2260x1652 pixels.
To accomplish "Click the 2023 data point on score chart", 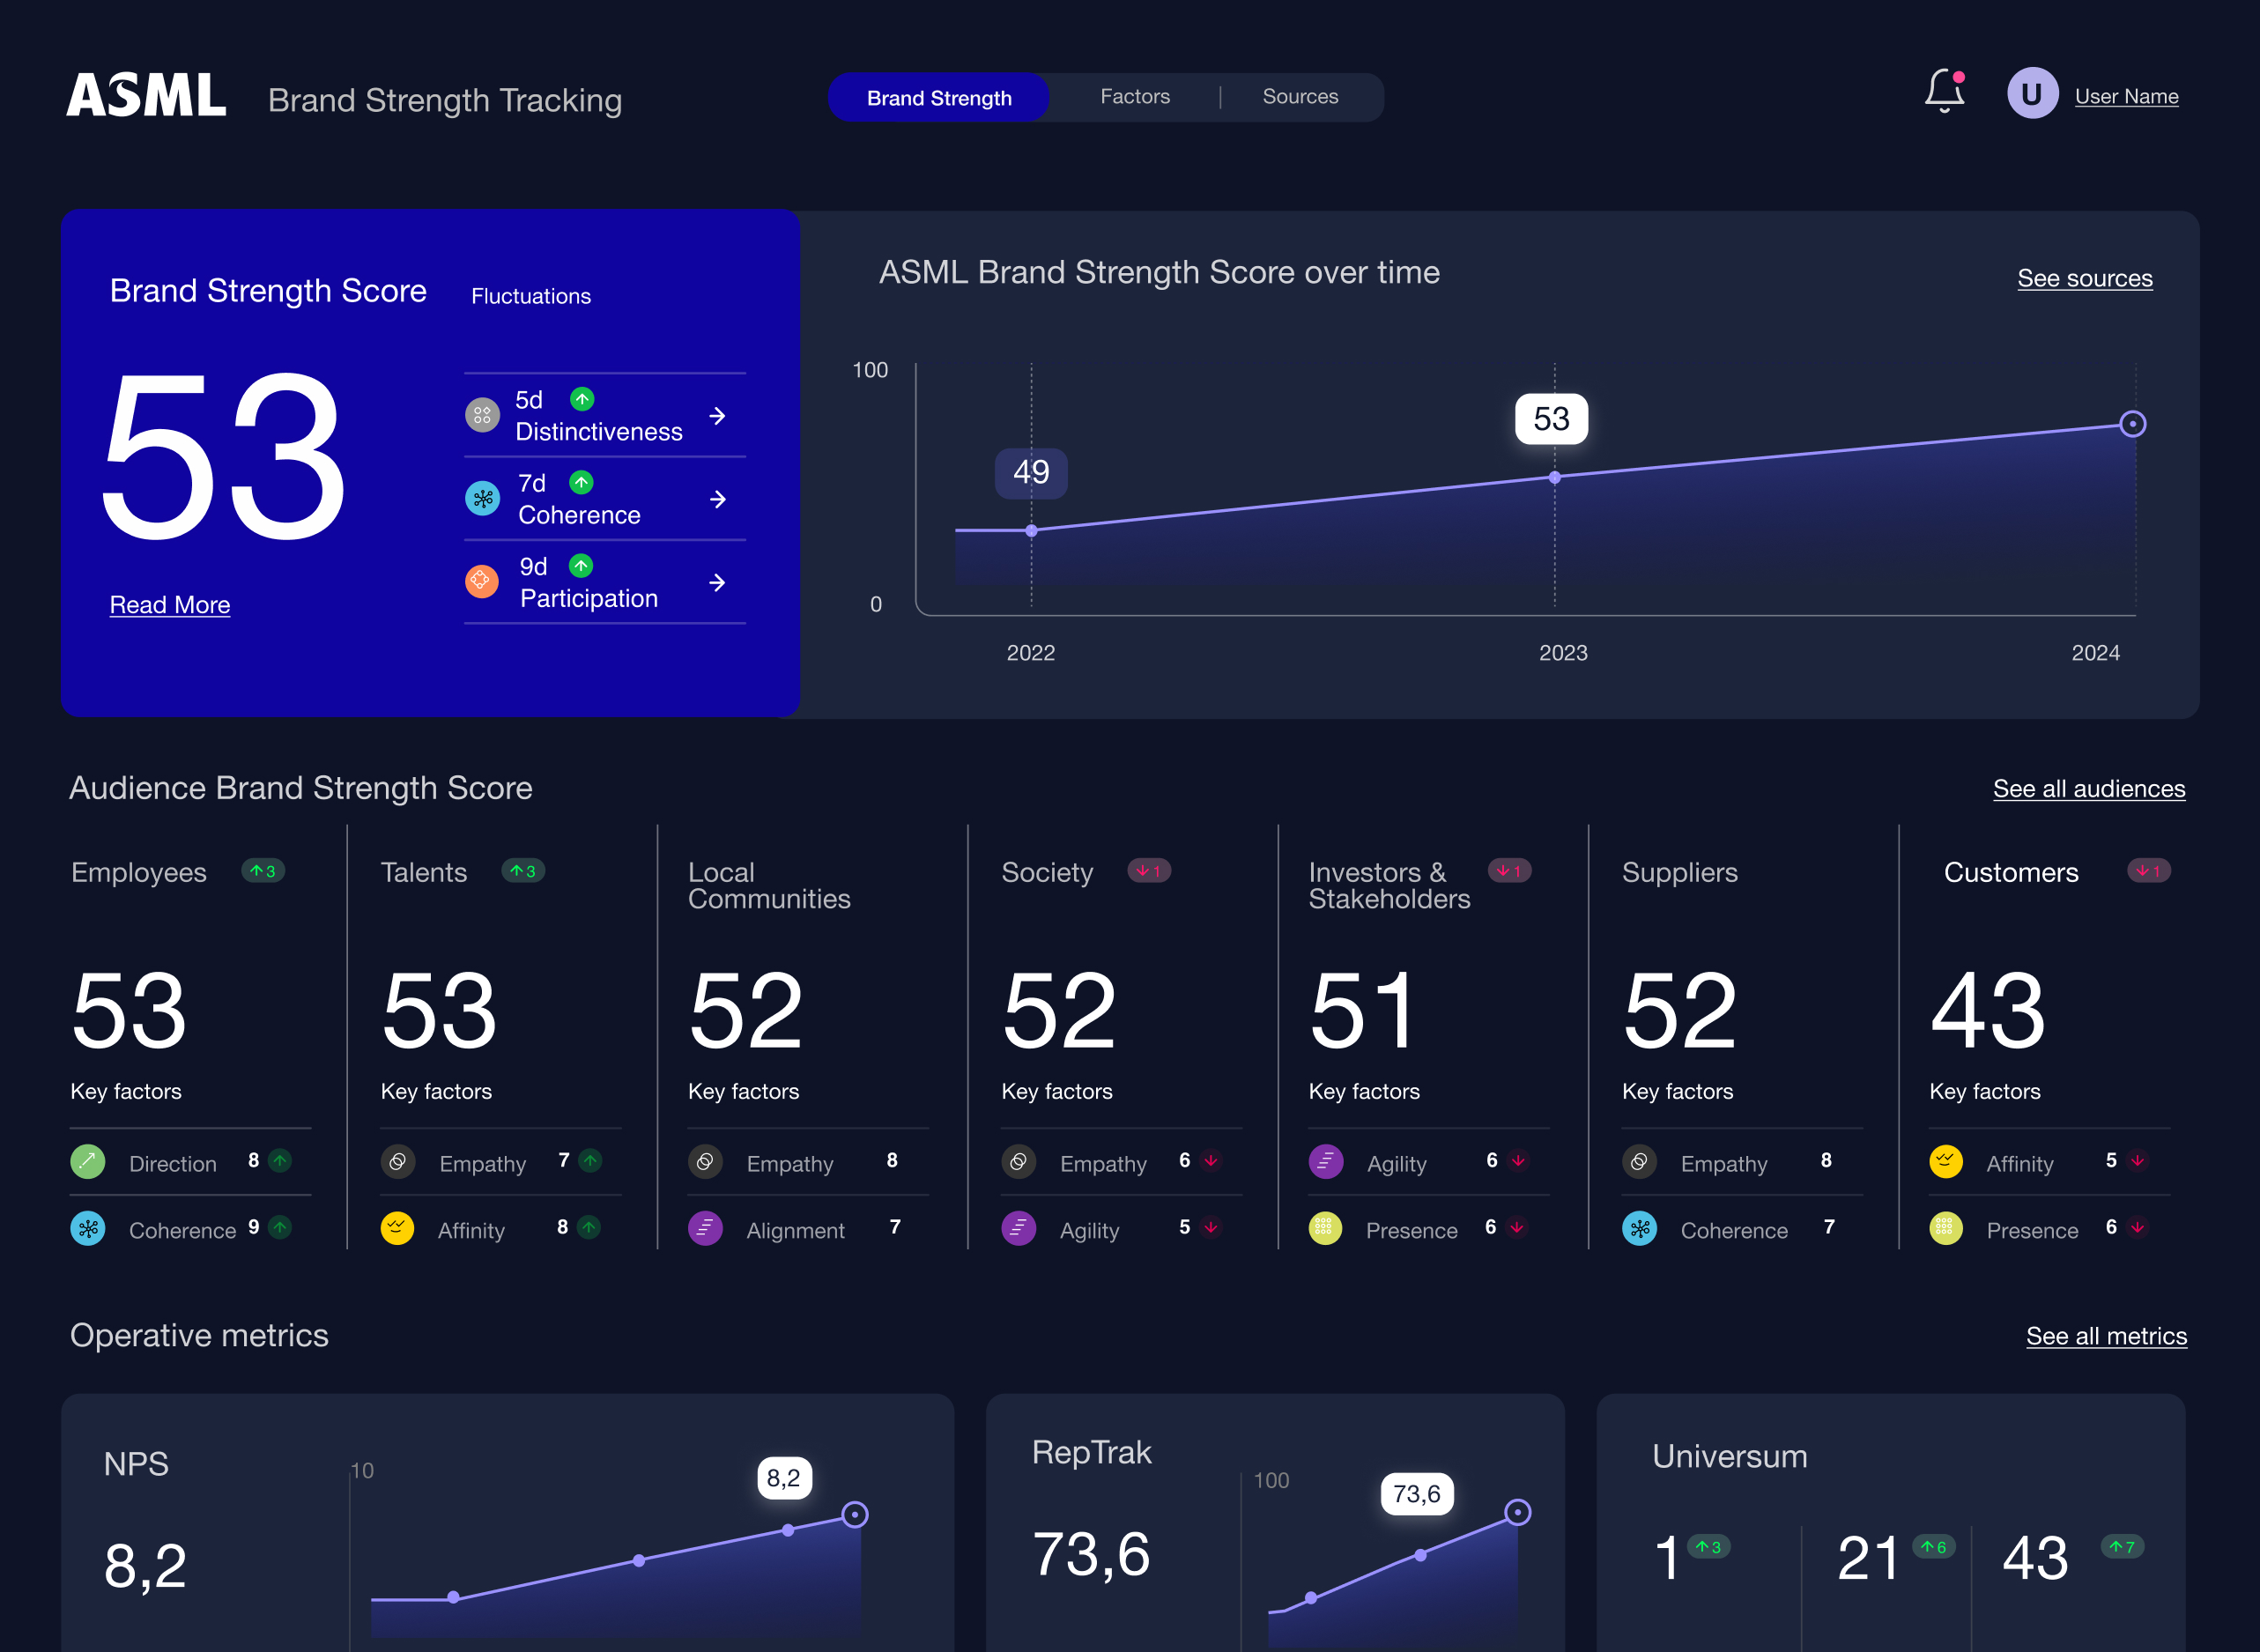I will point(1554,478).
